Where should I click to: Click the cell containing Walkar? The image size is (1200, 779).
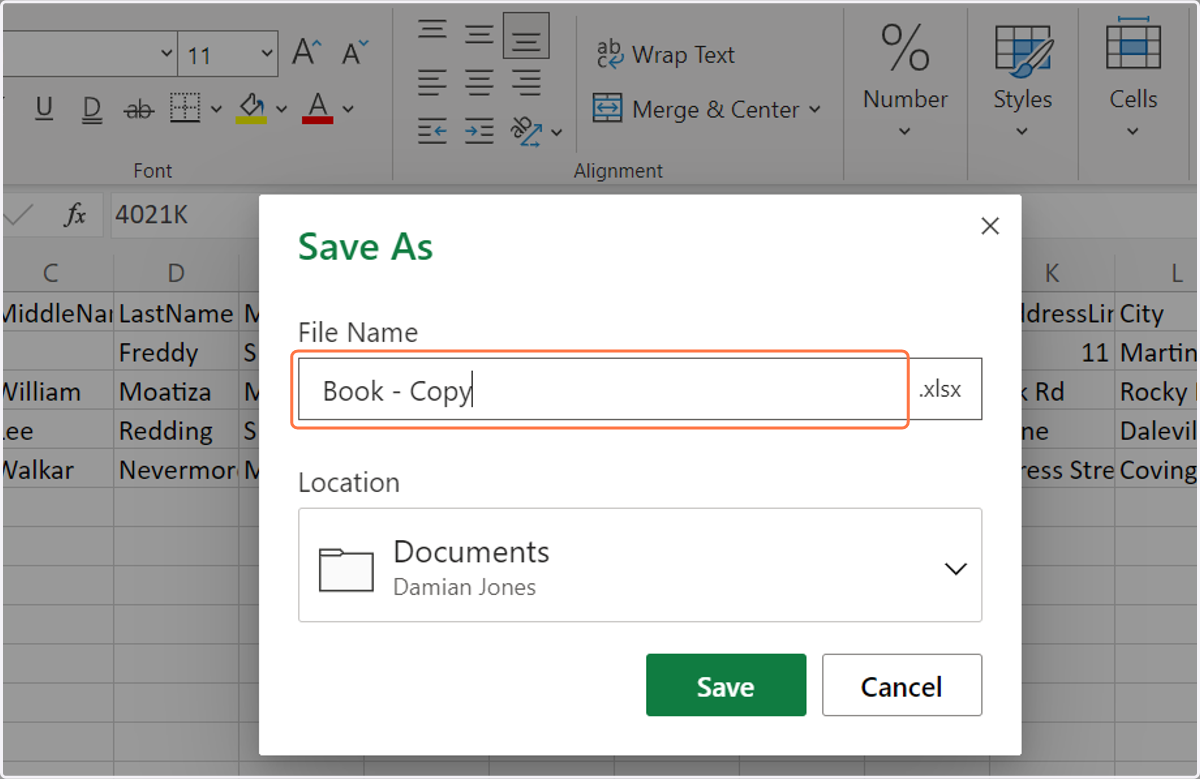57,470
